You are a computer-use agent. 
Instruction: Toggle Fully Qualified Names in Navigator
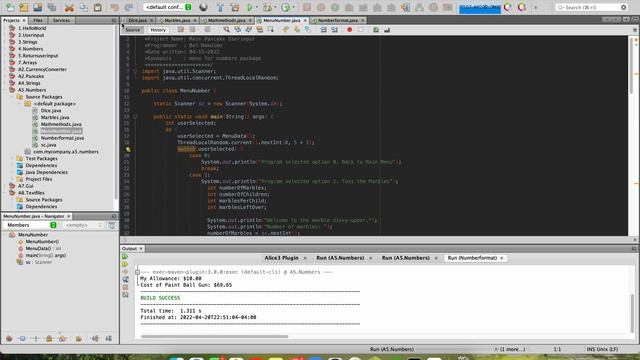pos(78,338)
